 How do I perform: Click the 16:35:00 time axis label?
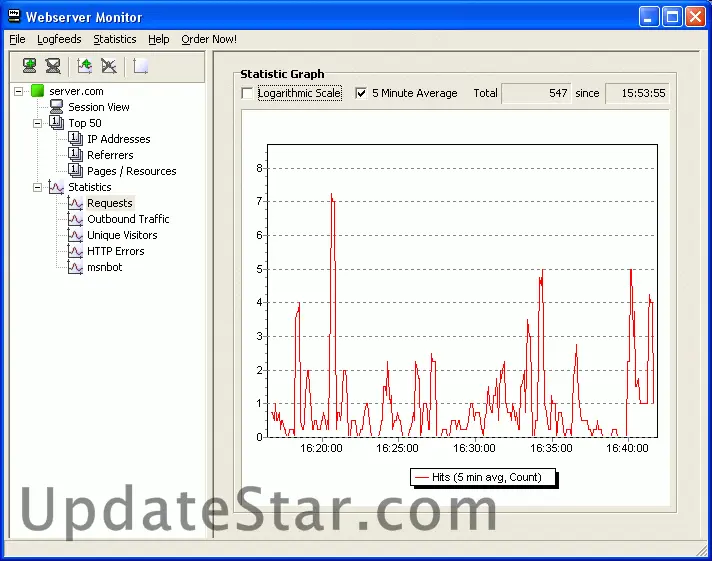point(551,448)
